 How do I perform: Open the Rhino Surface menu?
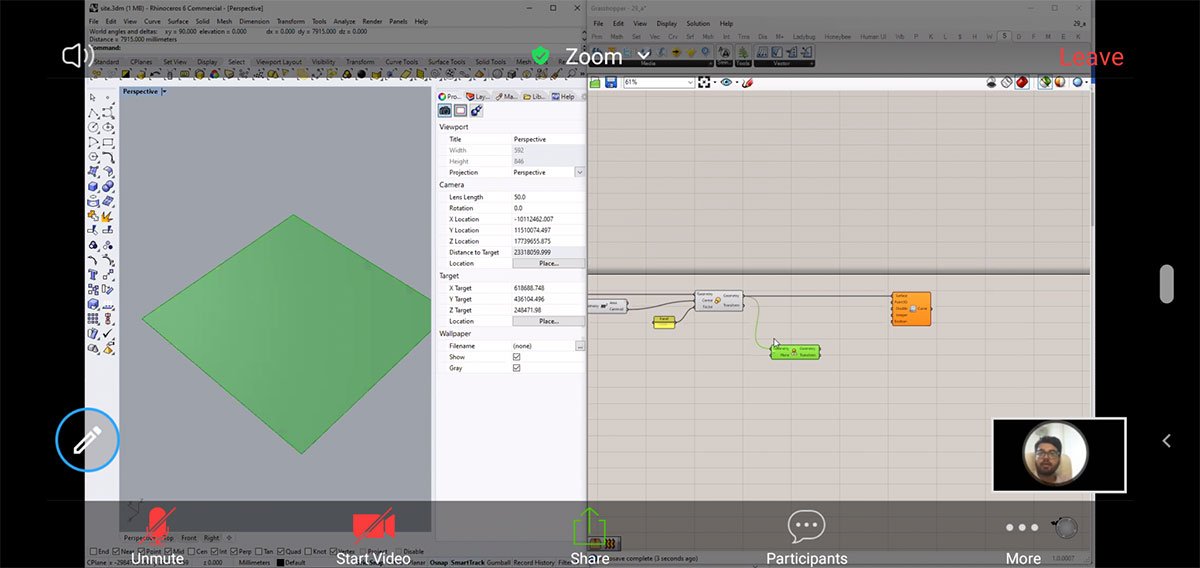[178, 21]
